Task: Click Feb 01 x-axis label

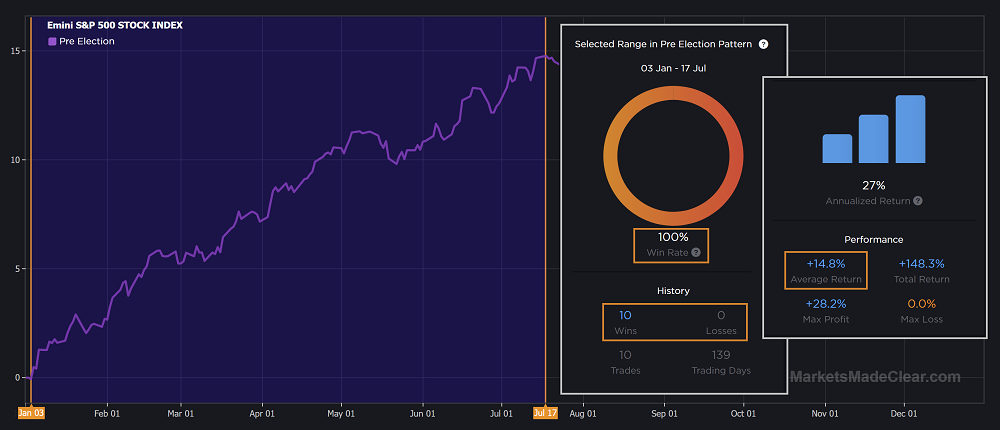Action: tap(107, 413)
